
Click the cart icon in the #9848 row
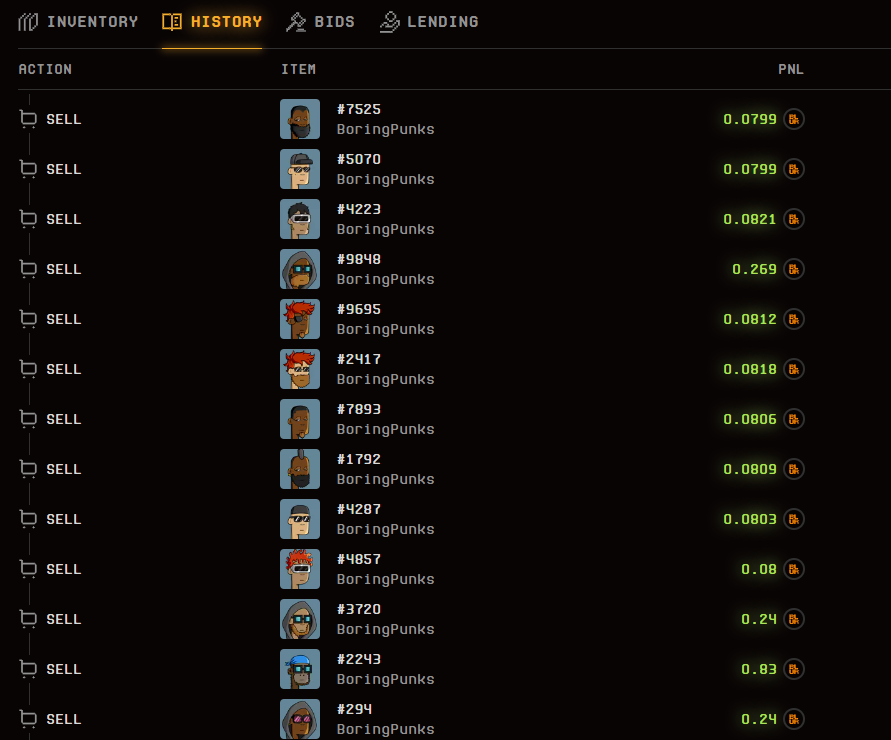28,269
